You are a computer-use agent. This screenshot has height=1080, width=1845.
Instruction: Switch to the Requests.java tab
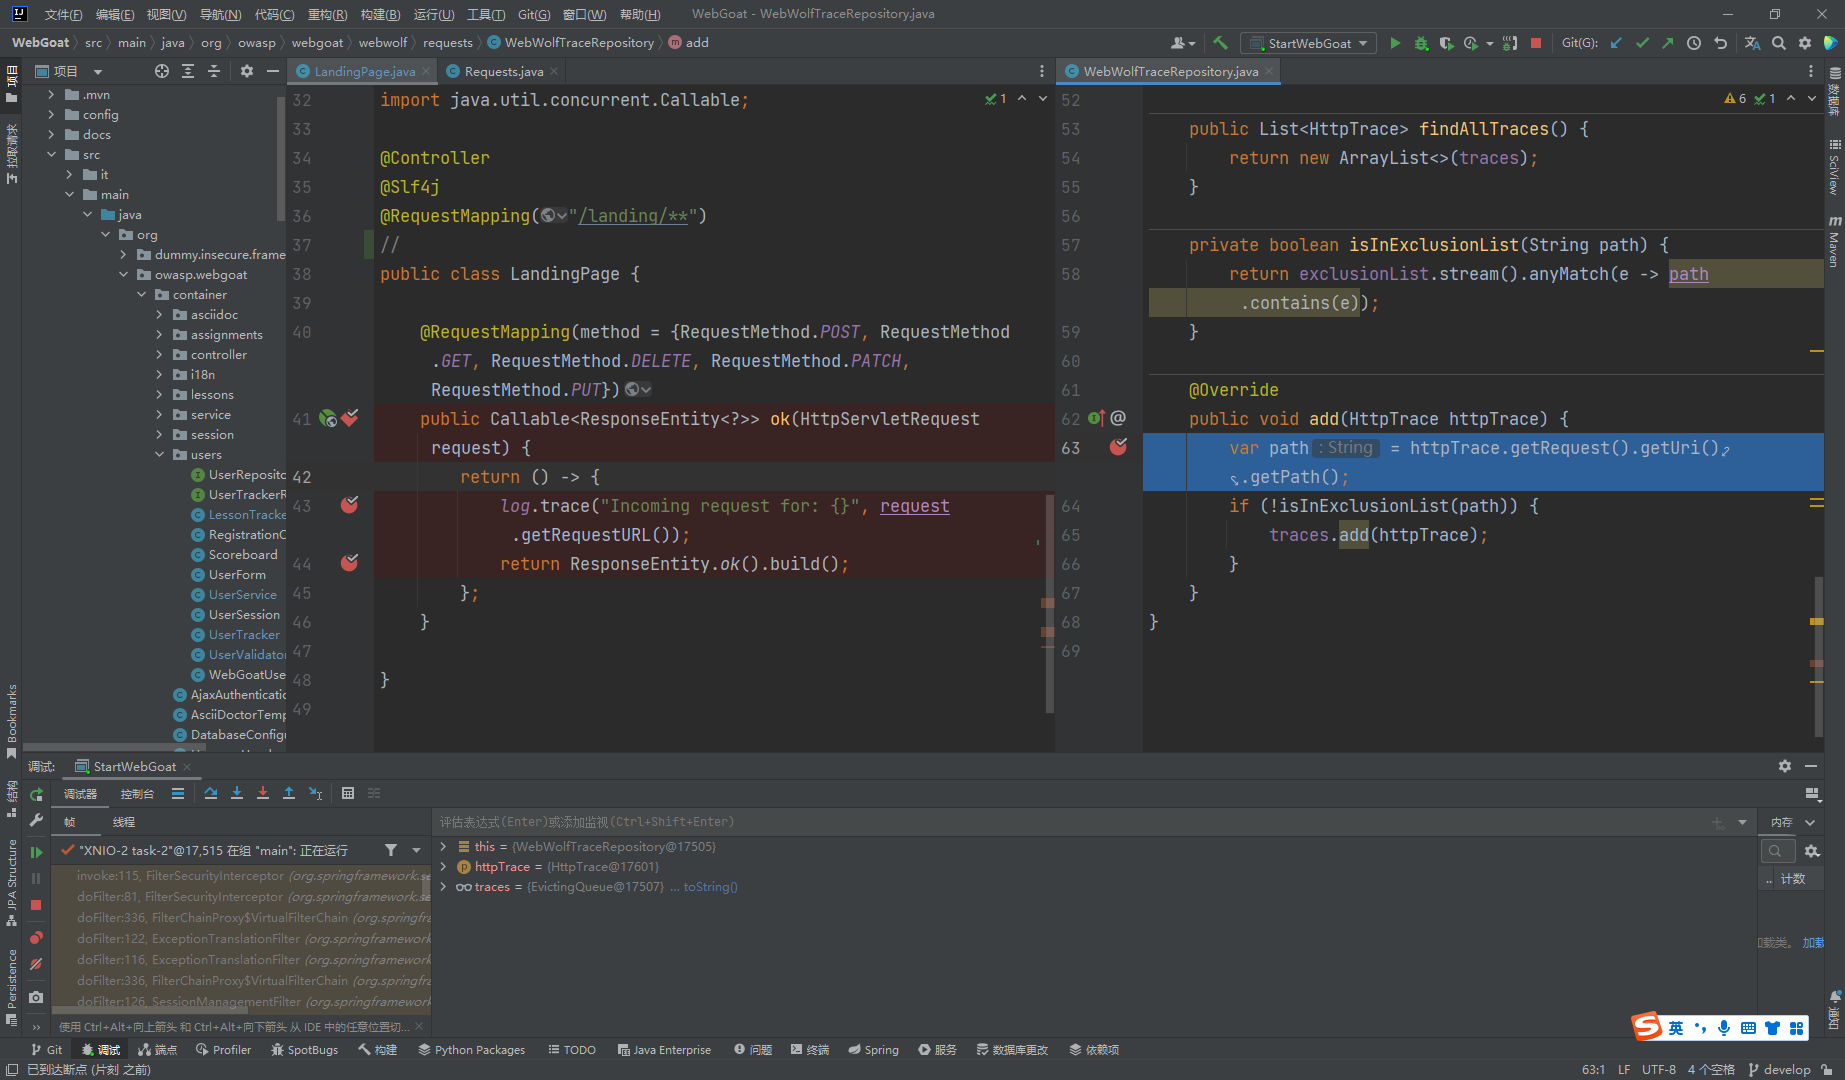click(x=503, y=71)
